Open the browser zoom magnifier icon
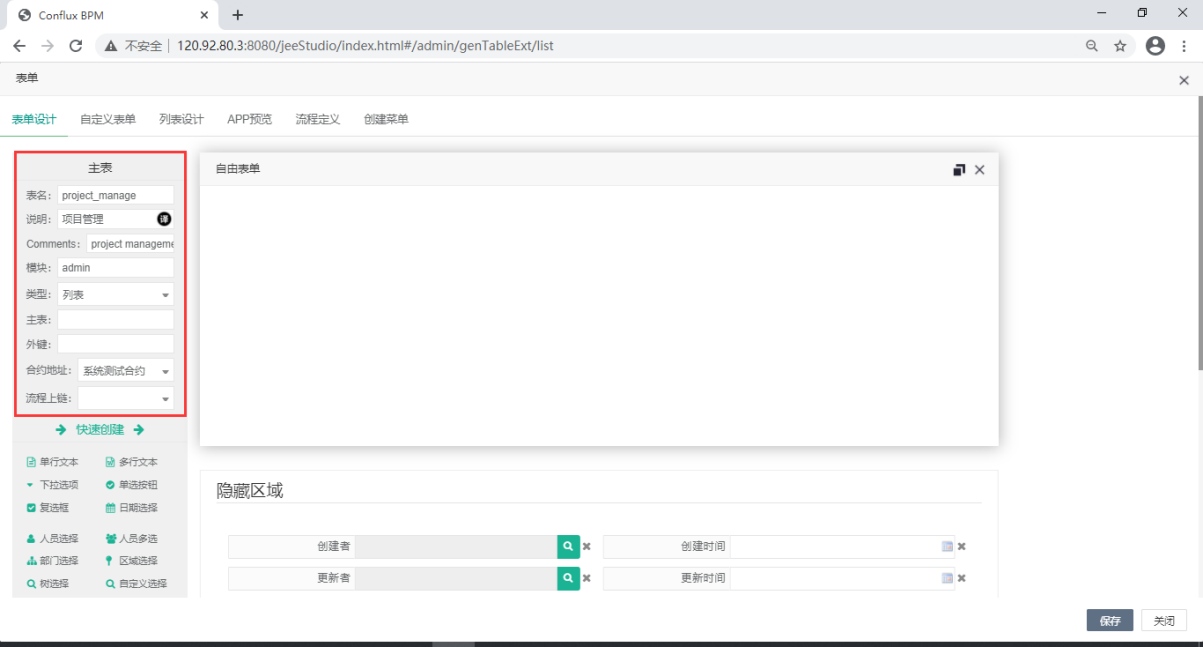Viewport: 1203px width, 647px height. (1092, 46)
